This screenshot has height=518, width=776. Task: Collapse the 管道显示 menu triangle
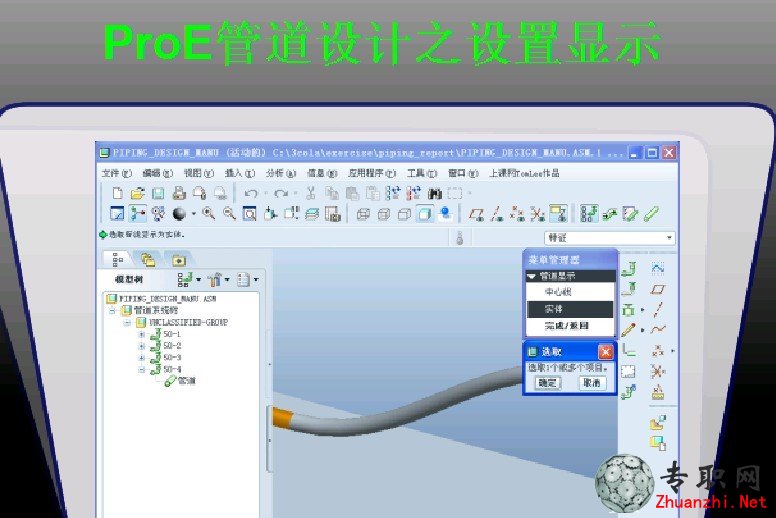[x=532, y=276]
